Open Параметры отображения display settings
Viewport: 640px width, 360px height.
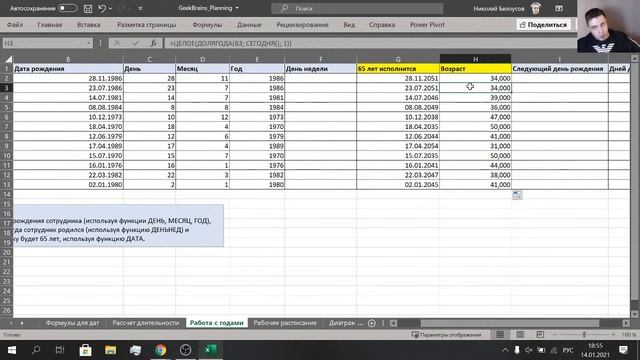click(446, 335)
